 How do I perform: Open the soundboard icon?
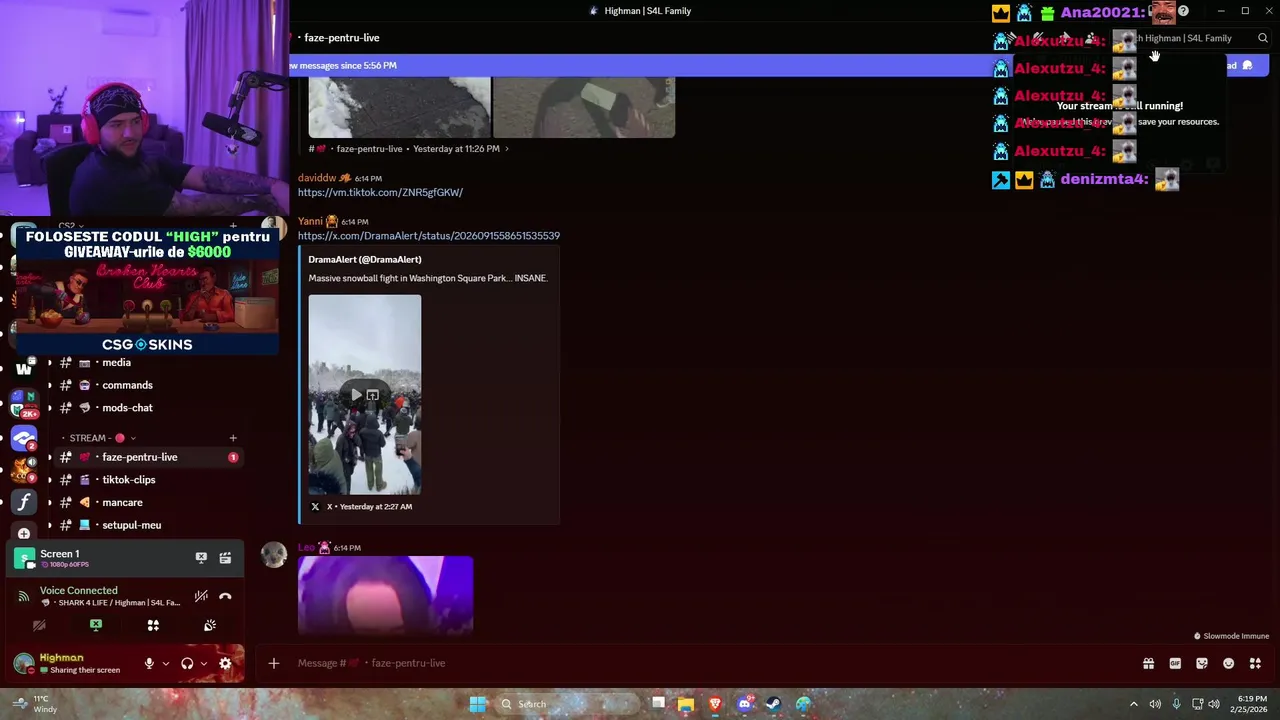(x=210, y=625)
